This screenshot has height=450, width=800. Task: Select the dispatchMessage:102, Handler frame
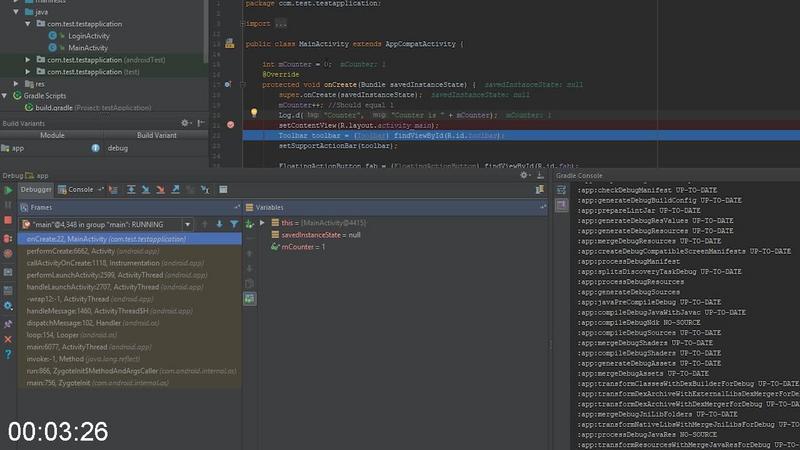(x=130, y=323)
